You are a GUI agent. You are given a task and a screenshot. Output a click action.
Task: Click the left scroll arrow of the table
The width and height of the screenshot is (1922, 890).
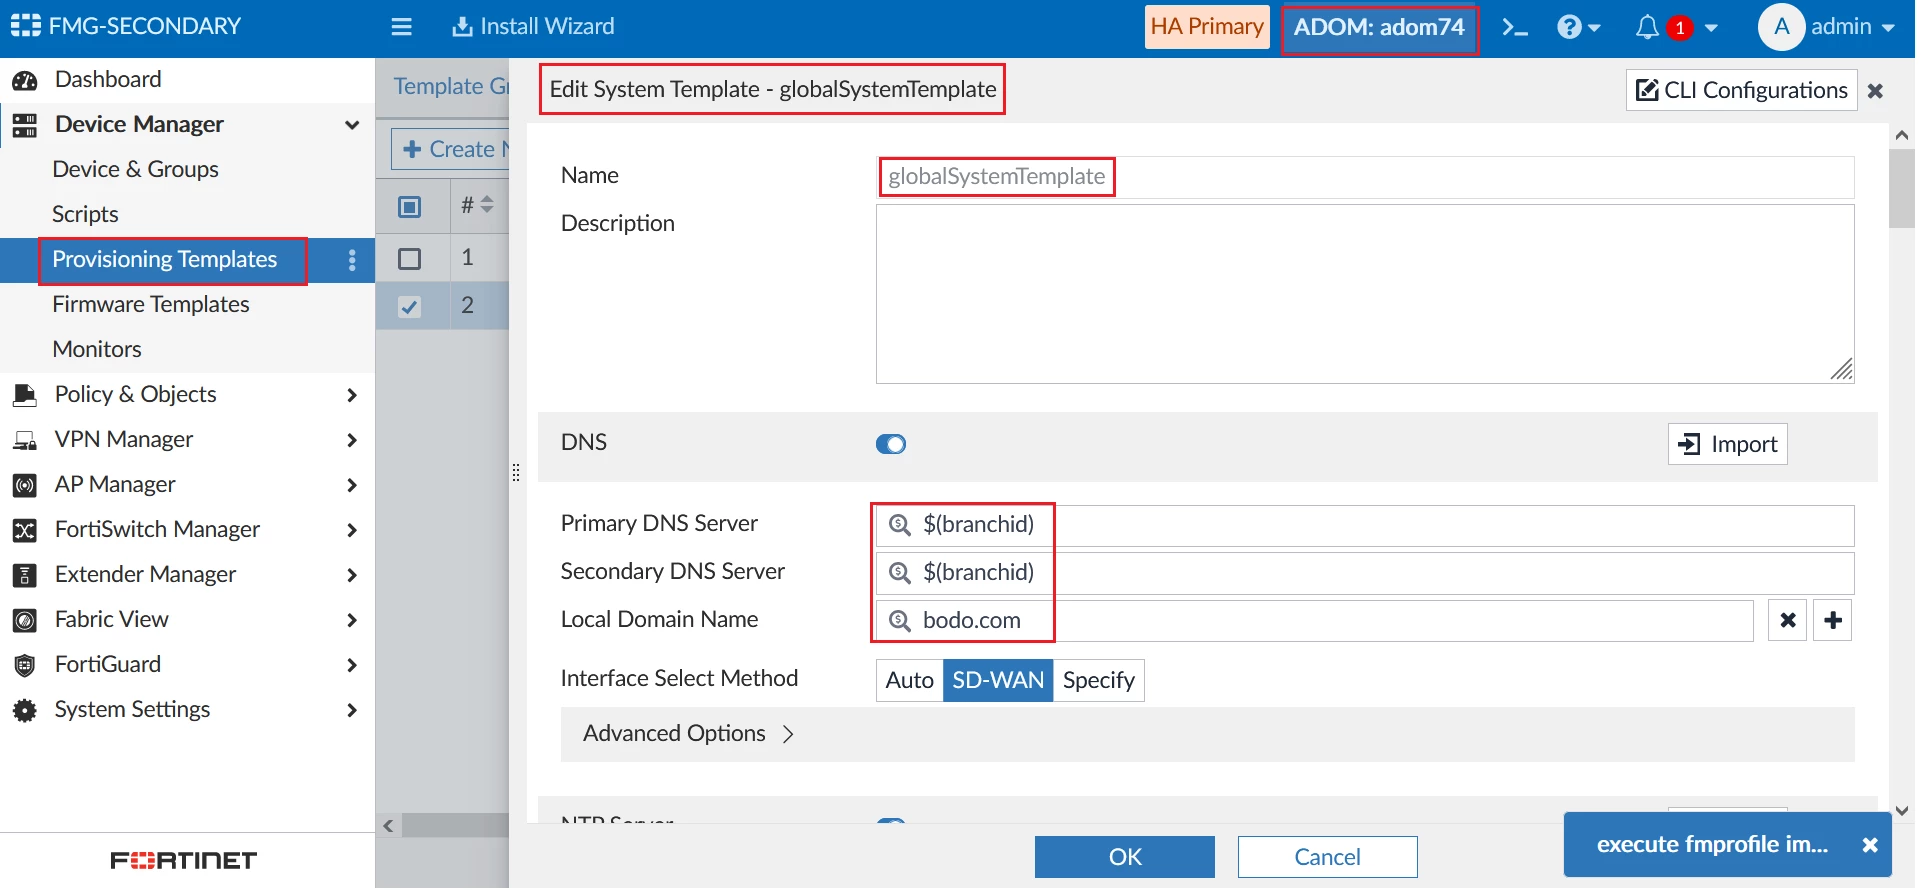pos(389,826)
